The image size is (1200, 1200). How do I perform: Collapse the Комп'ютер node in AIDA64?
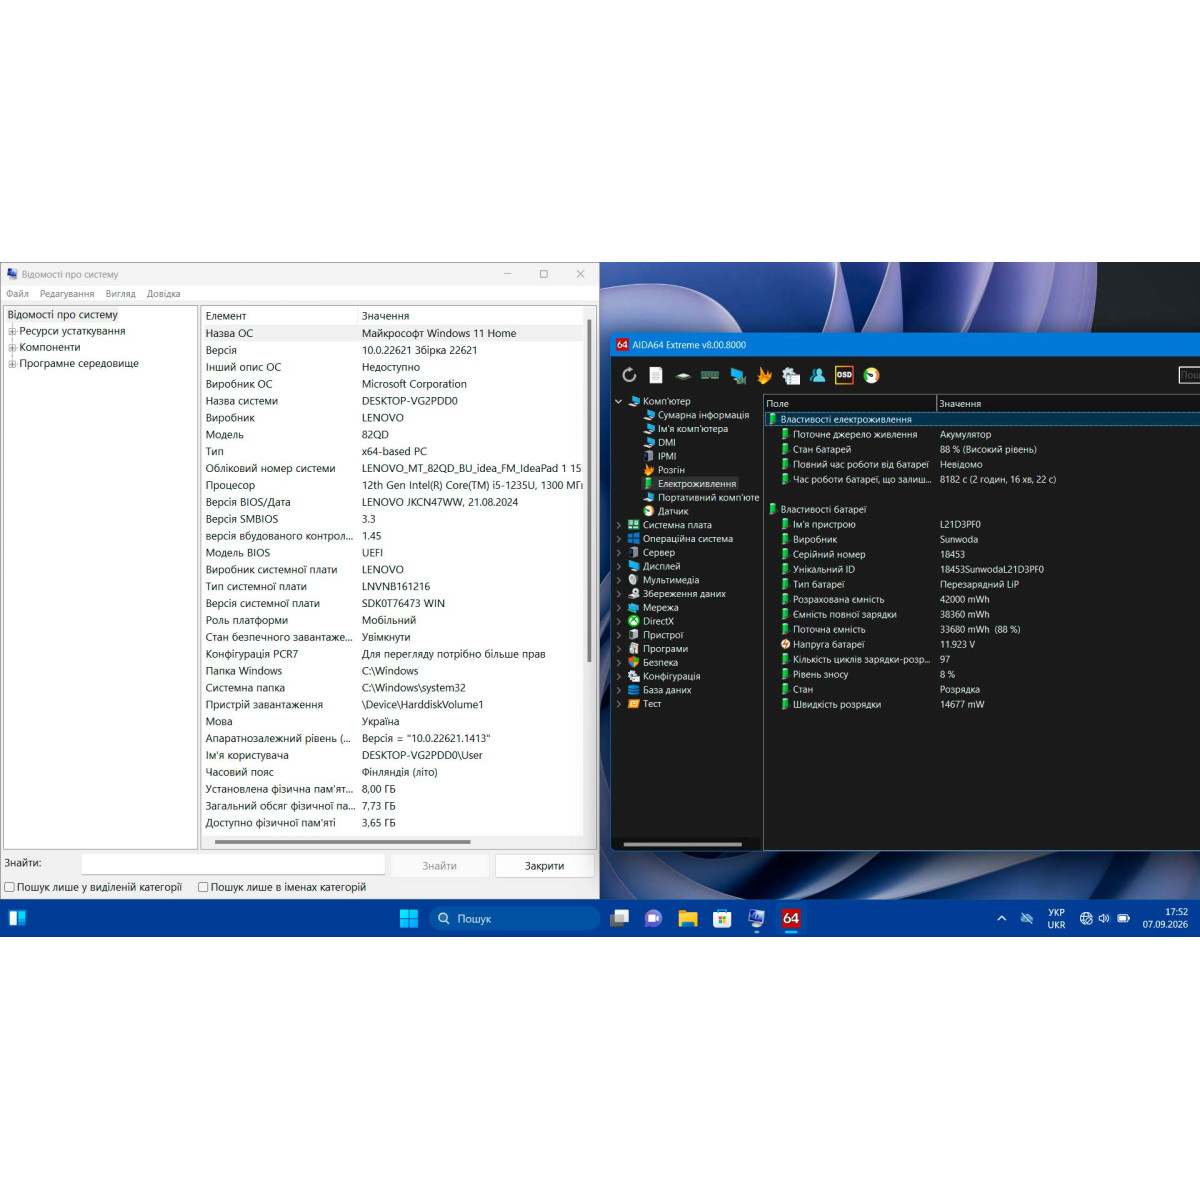click(x=618, y=401)
